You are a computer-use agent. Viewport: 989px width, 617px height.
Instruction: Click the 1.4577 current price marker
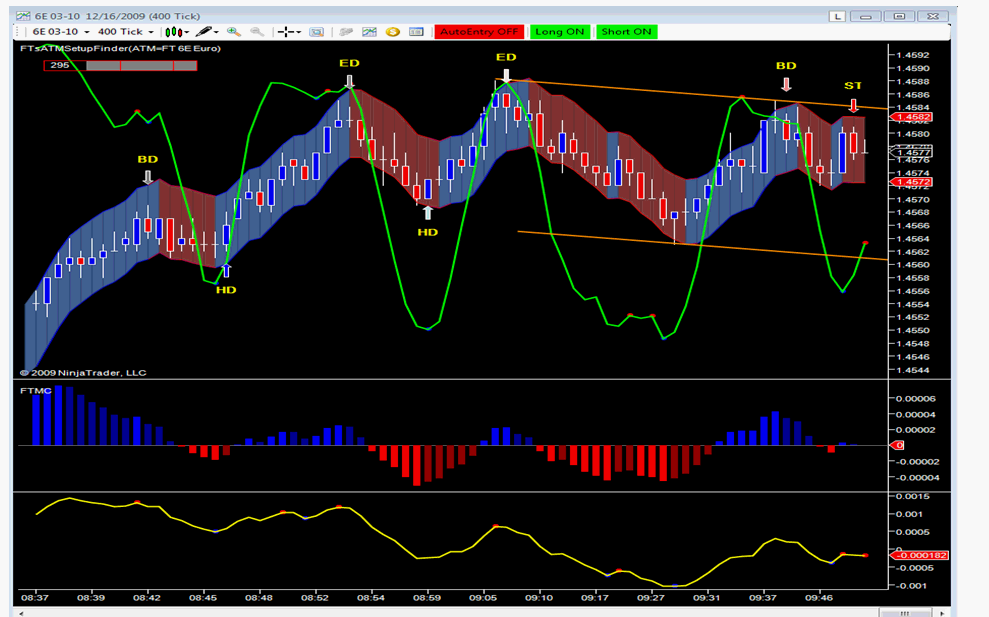(913, 152)
